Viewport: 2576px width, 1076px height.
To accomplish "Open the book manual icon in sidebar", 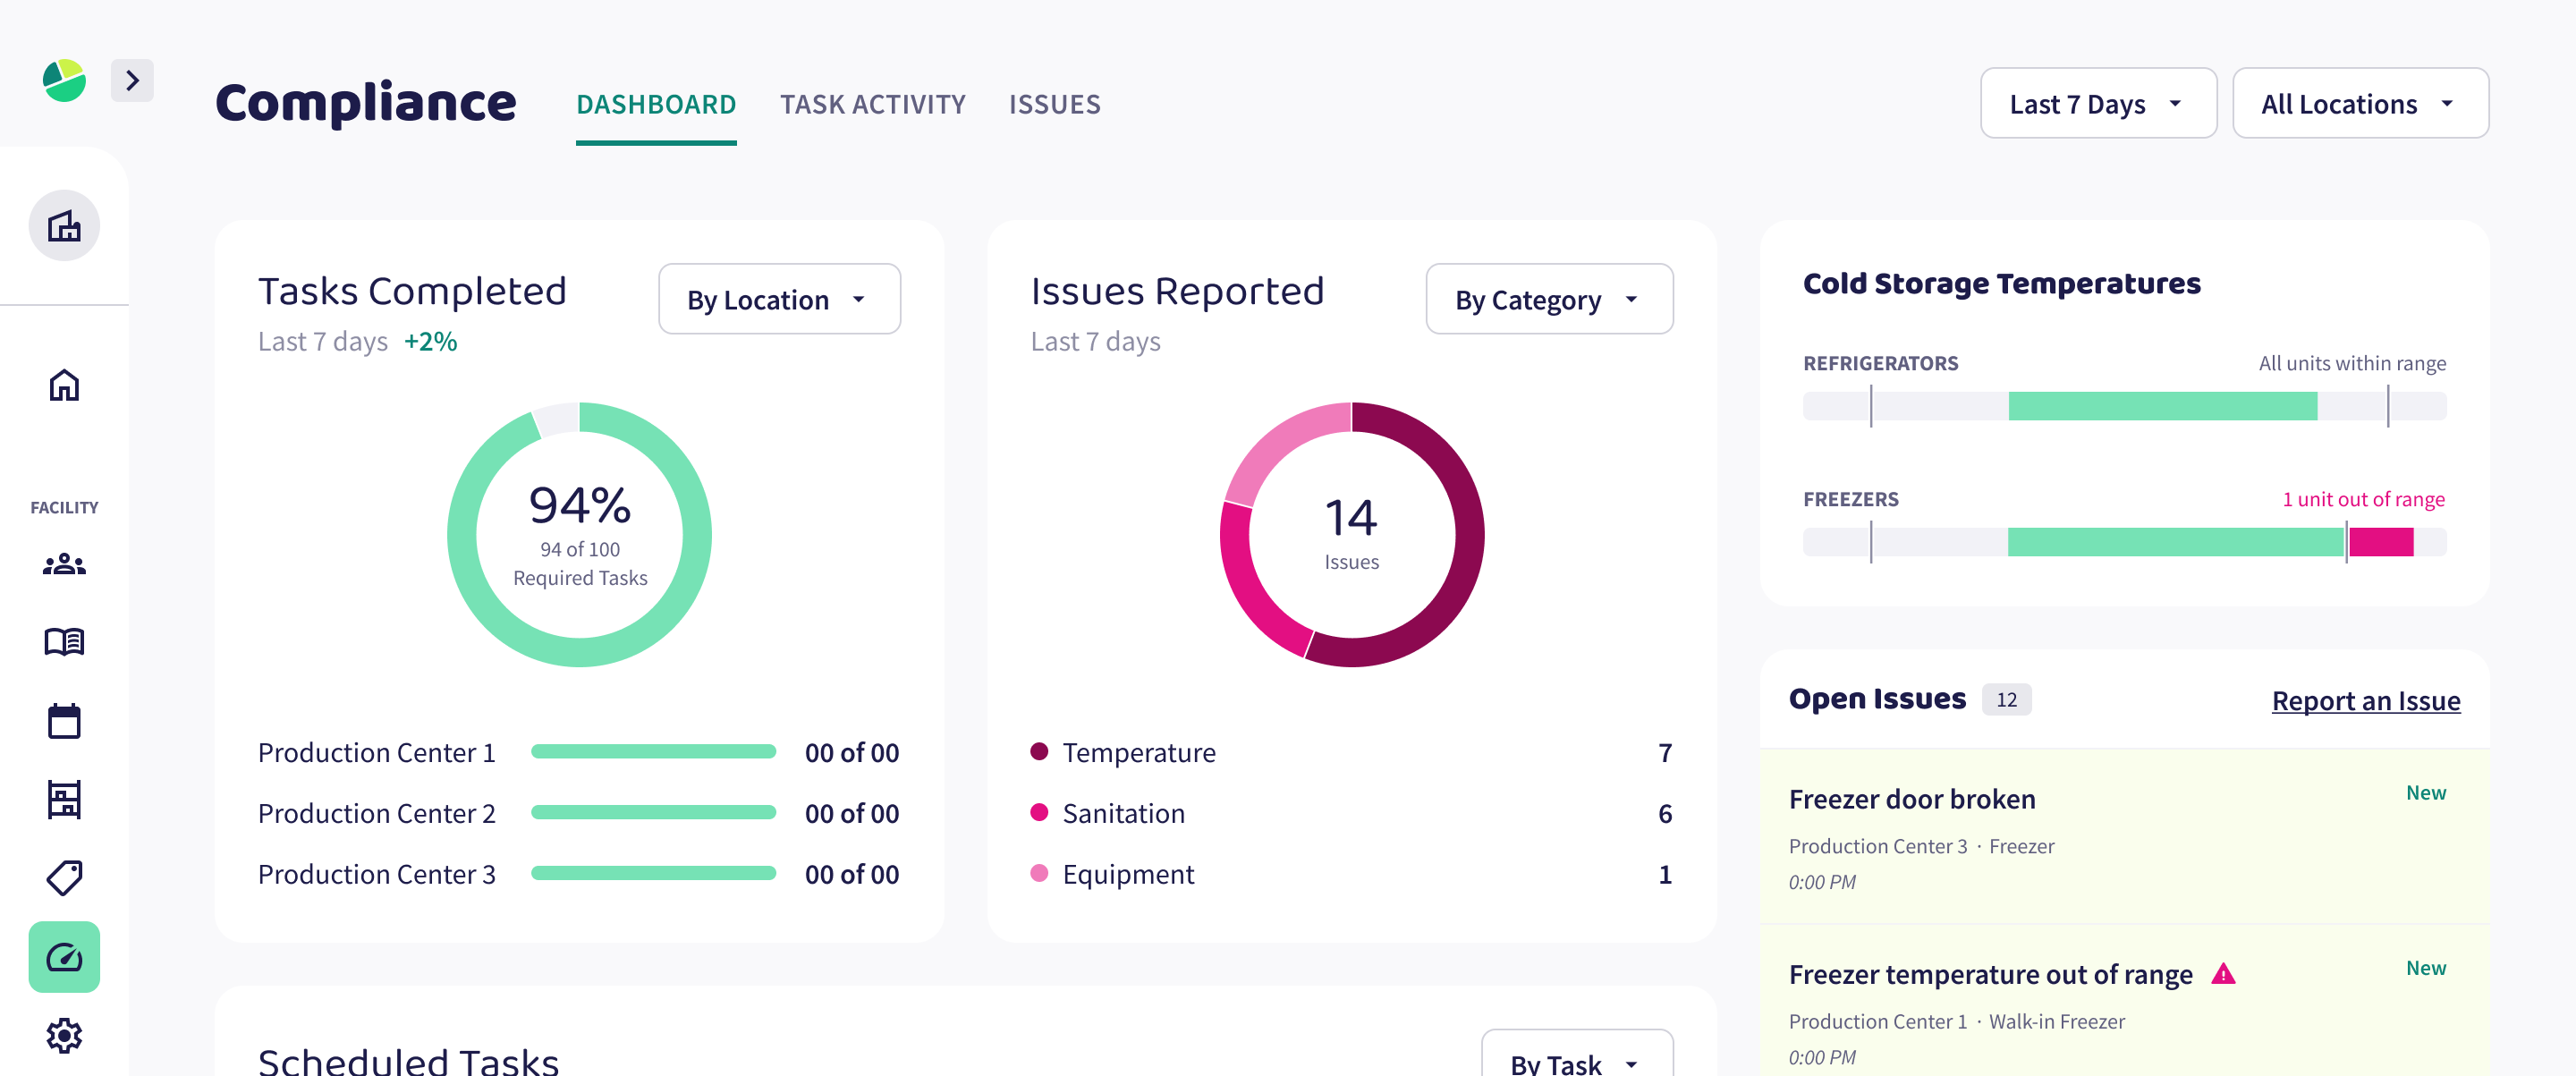I will tap(64, 641).
